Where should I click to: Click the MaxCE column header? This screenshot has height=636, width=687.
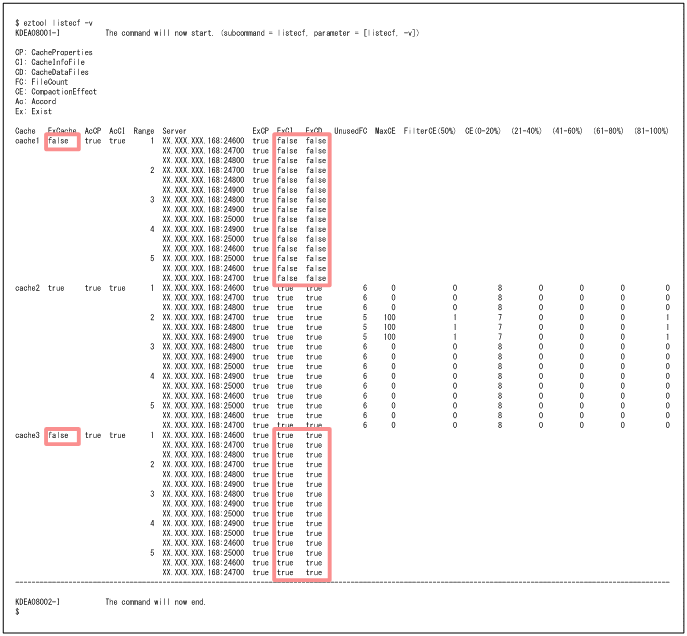click(387, 131)
